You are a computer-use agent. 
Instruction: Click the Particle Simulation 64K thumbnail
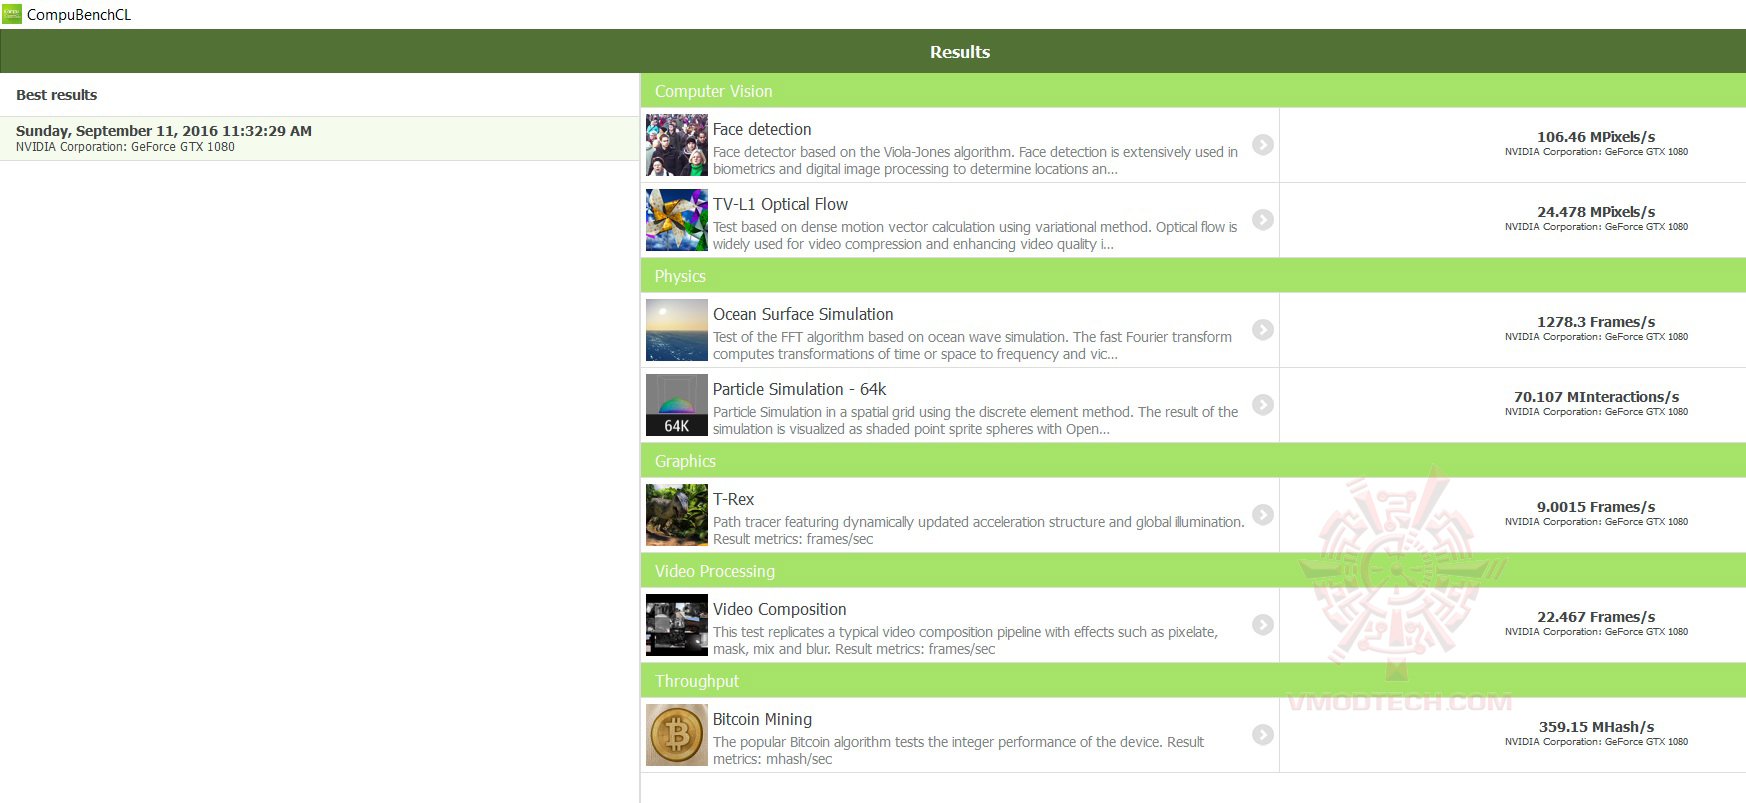click(x=677, y=405)
